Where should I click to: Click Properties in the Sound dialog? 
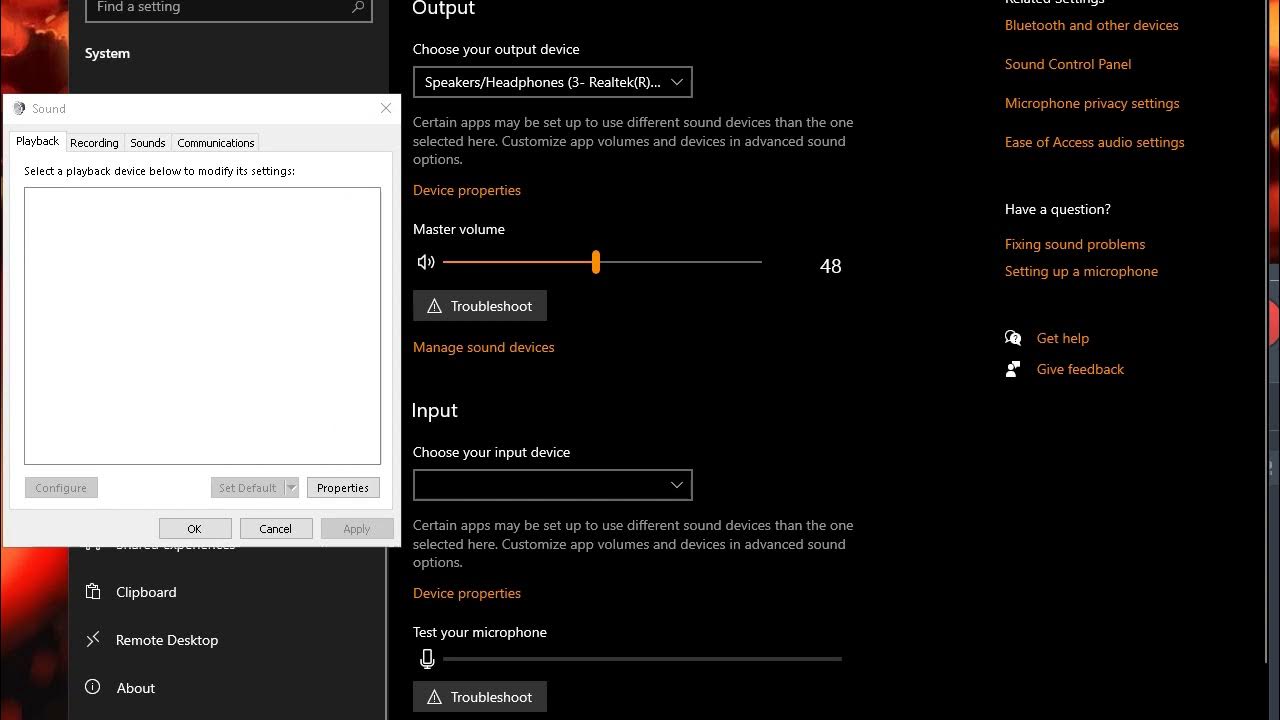click(x=343, y=488)
